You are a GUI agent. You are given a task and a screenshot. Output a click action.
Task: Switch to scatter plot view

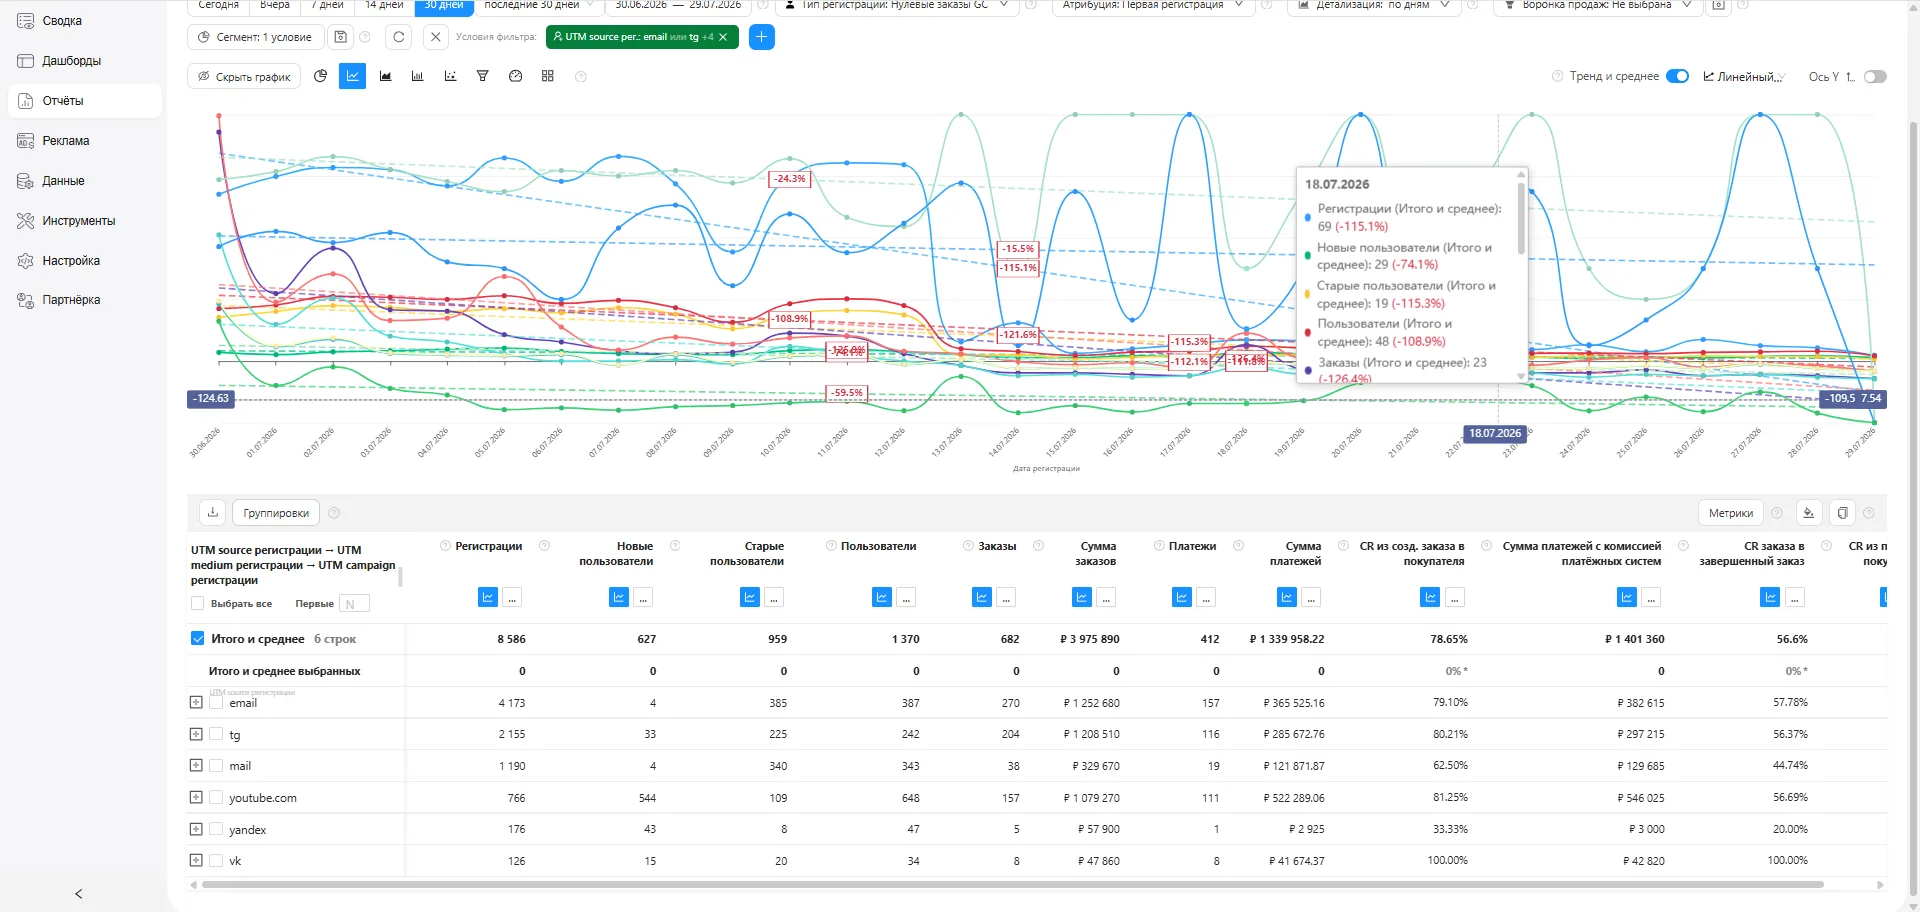click(450, 76)
